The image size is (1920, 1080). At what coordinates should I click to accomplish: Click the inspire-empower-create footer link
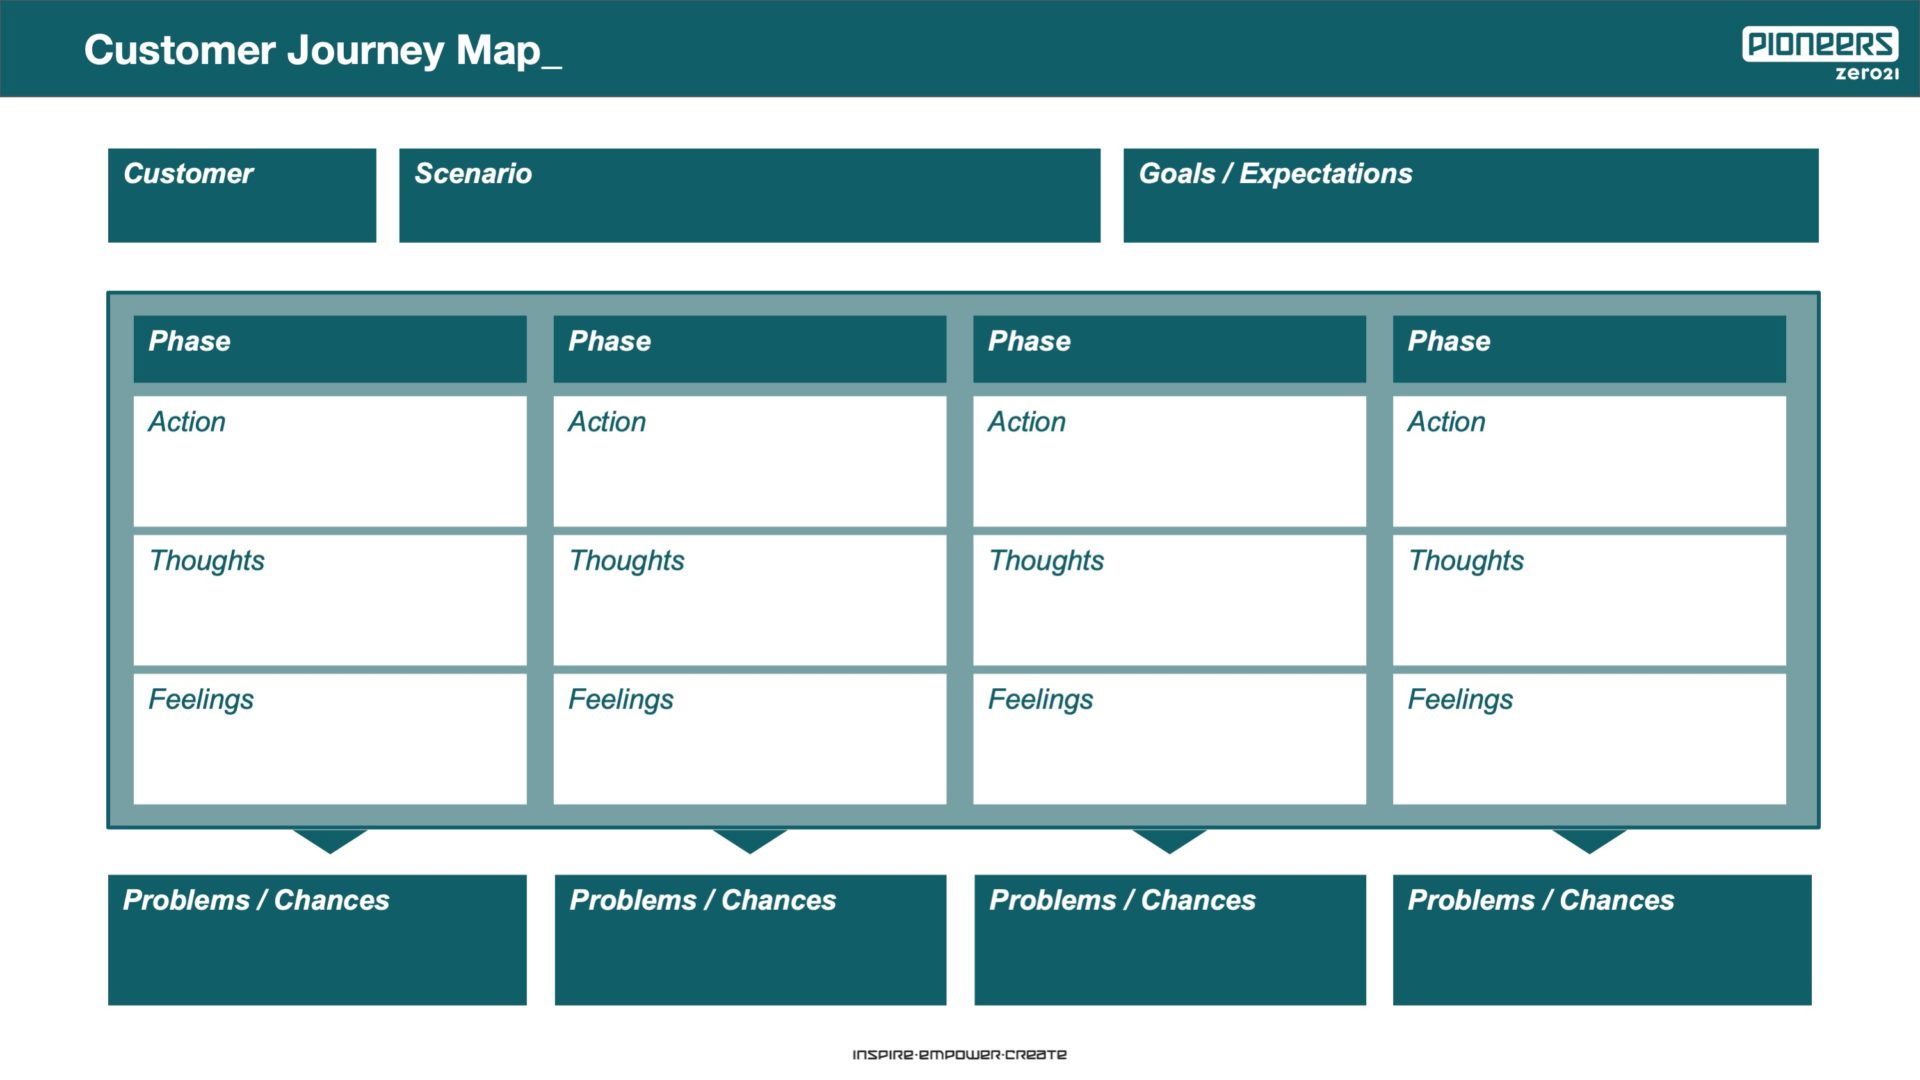pyautogui.click(x=959, y=1056)
